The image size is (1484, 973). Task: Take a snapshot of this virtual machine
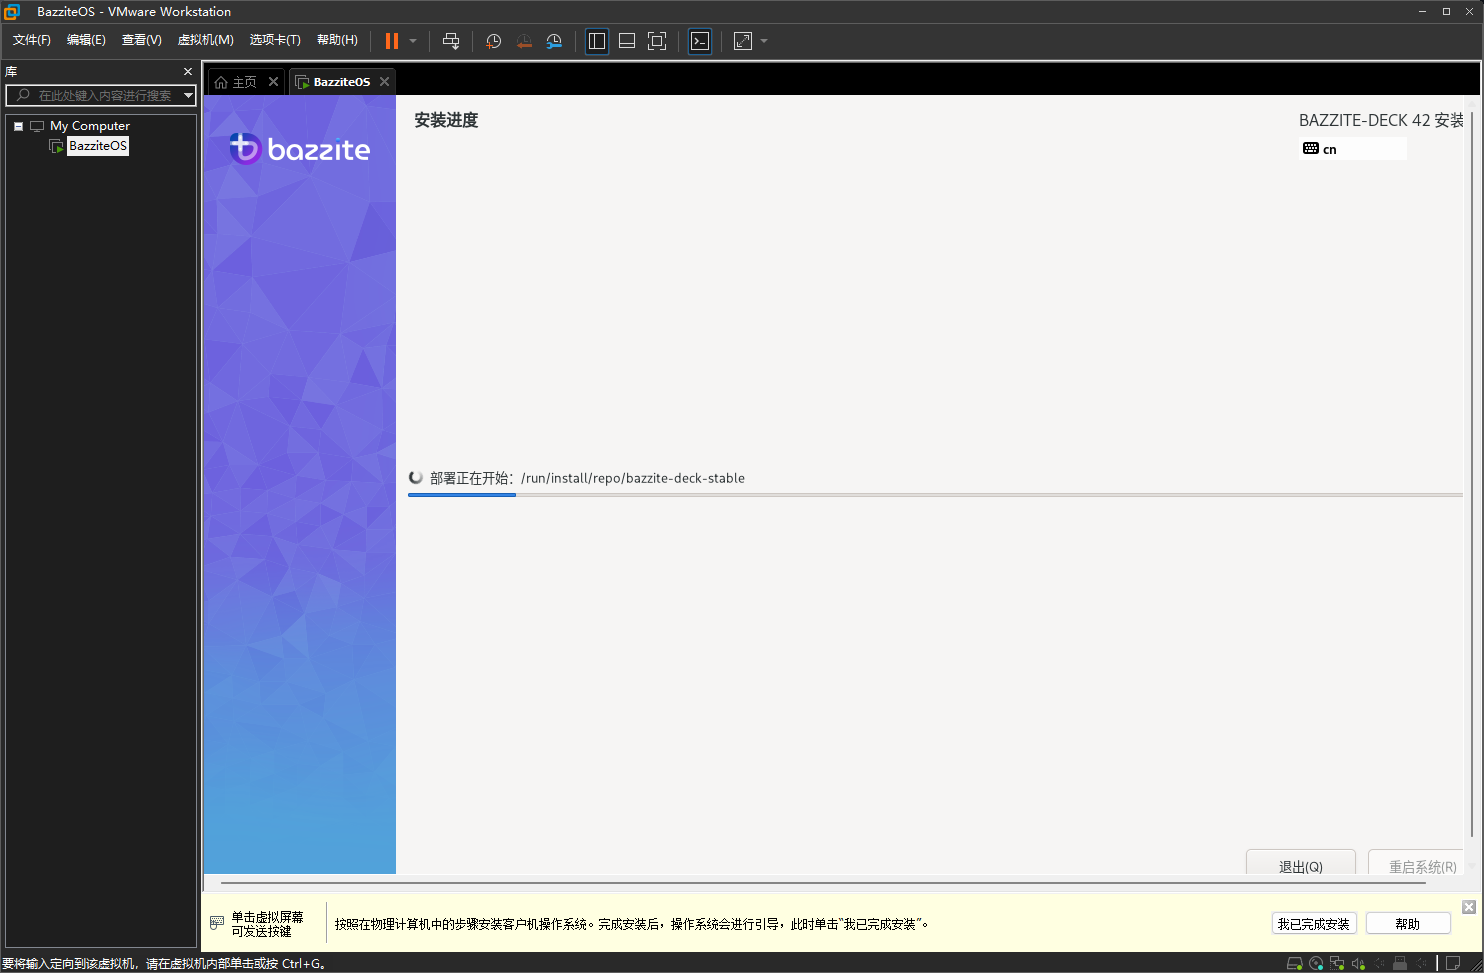click(493, 41)
